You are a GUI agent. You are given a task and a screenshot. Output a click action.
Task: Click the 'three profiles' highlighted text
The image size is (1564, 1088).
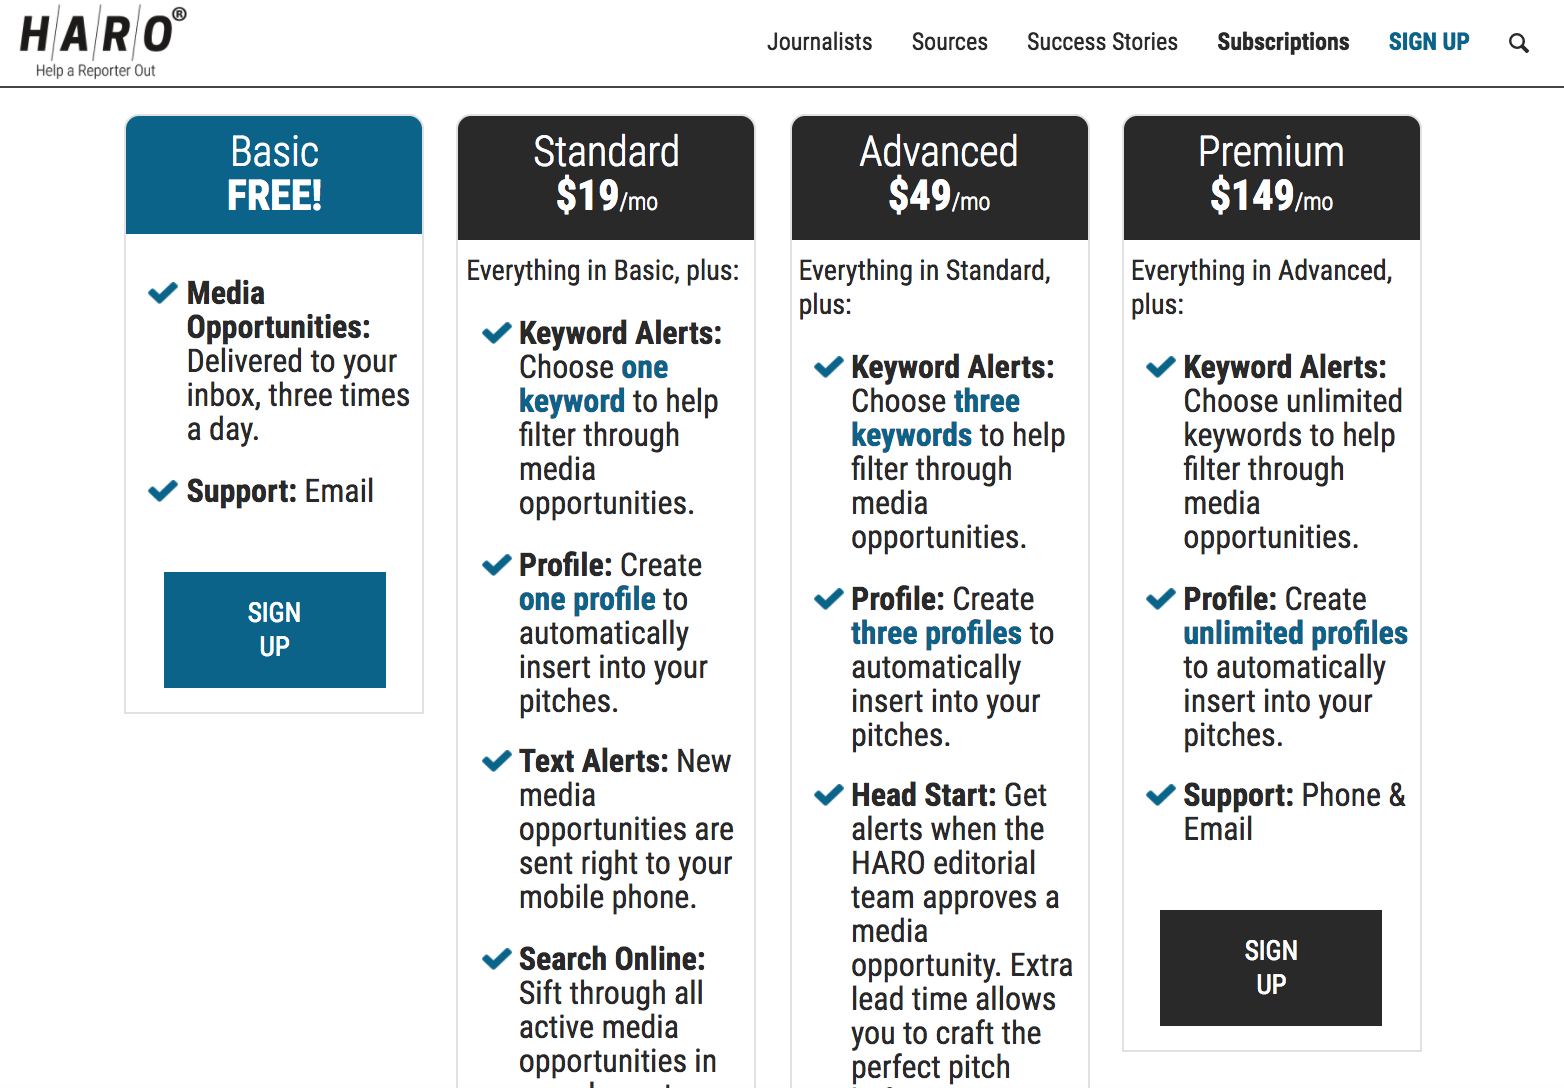click(x=937, y=633)
